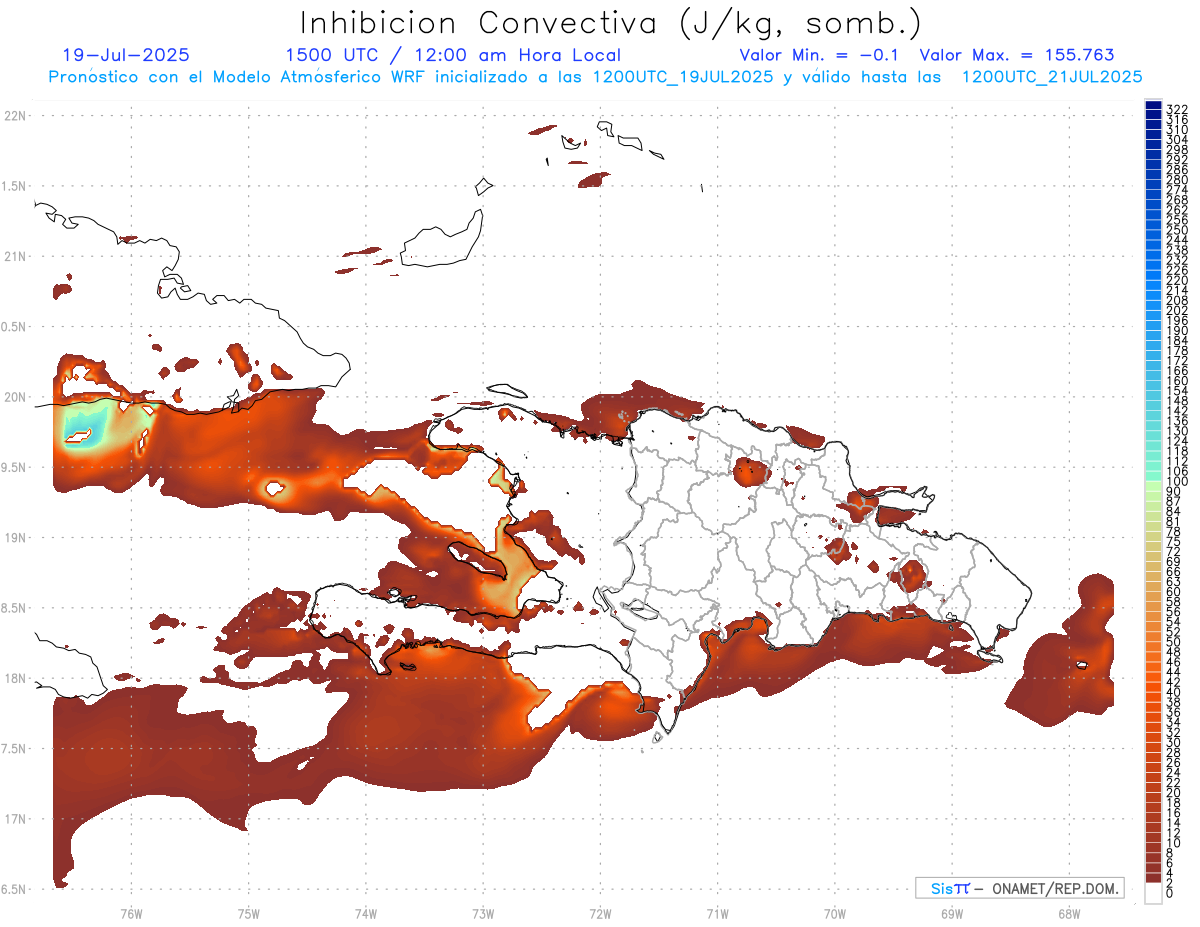
Task: Click "1500 UTC / 12:00 am Hora Local"
Action: [453, 55]
